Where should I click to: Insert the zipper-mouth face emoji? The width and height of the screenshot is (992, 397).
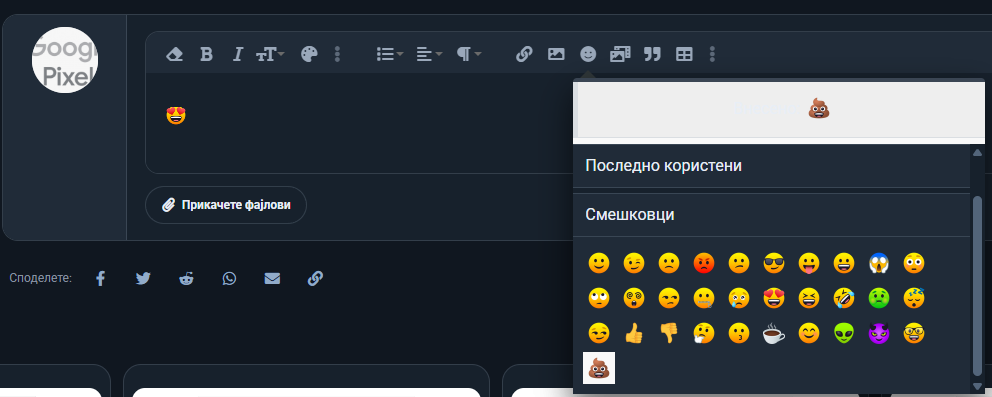coord(704,298)
